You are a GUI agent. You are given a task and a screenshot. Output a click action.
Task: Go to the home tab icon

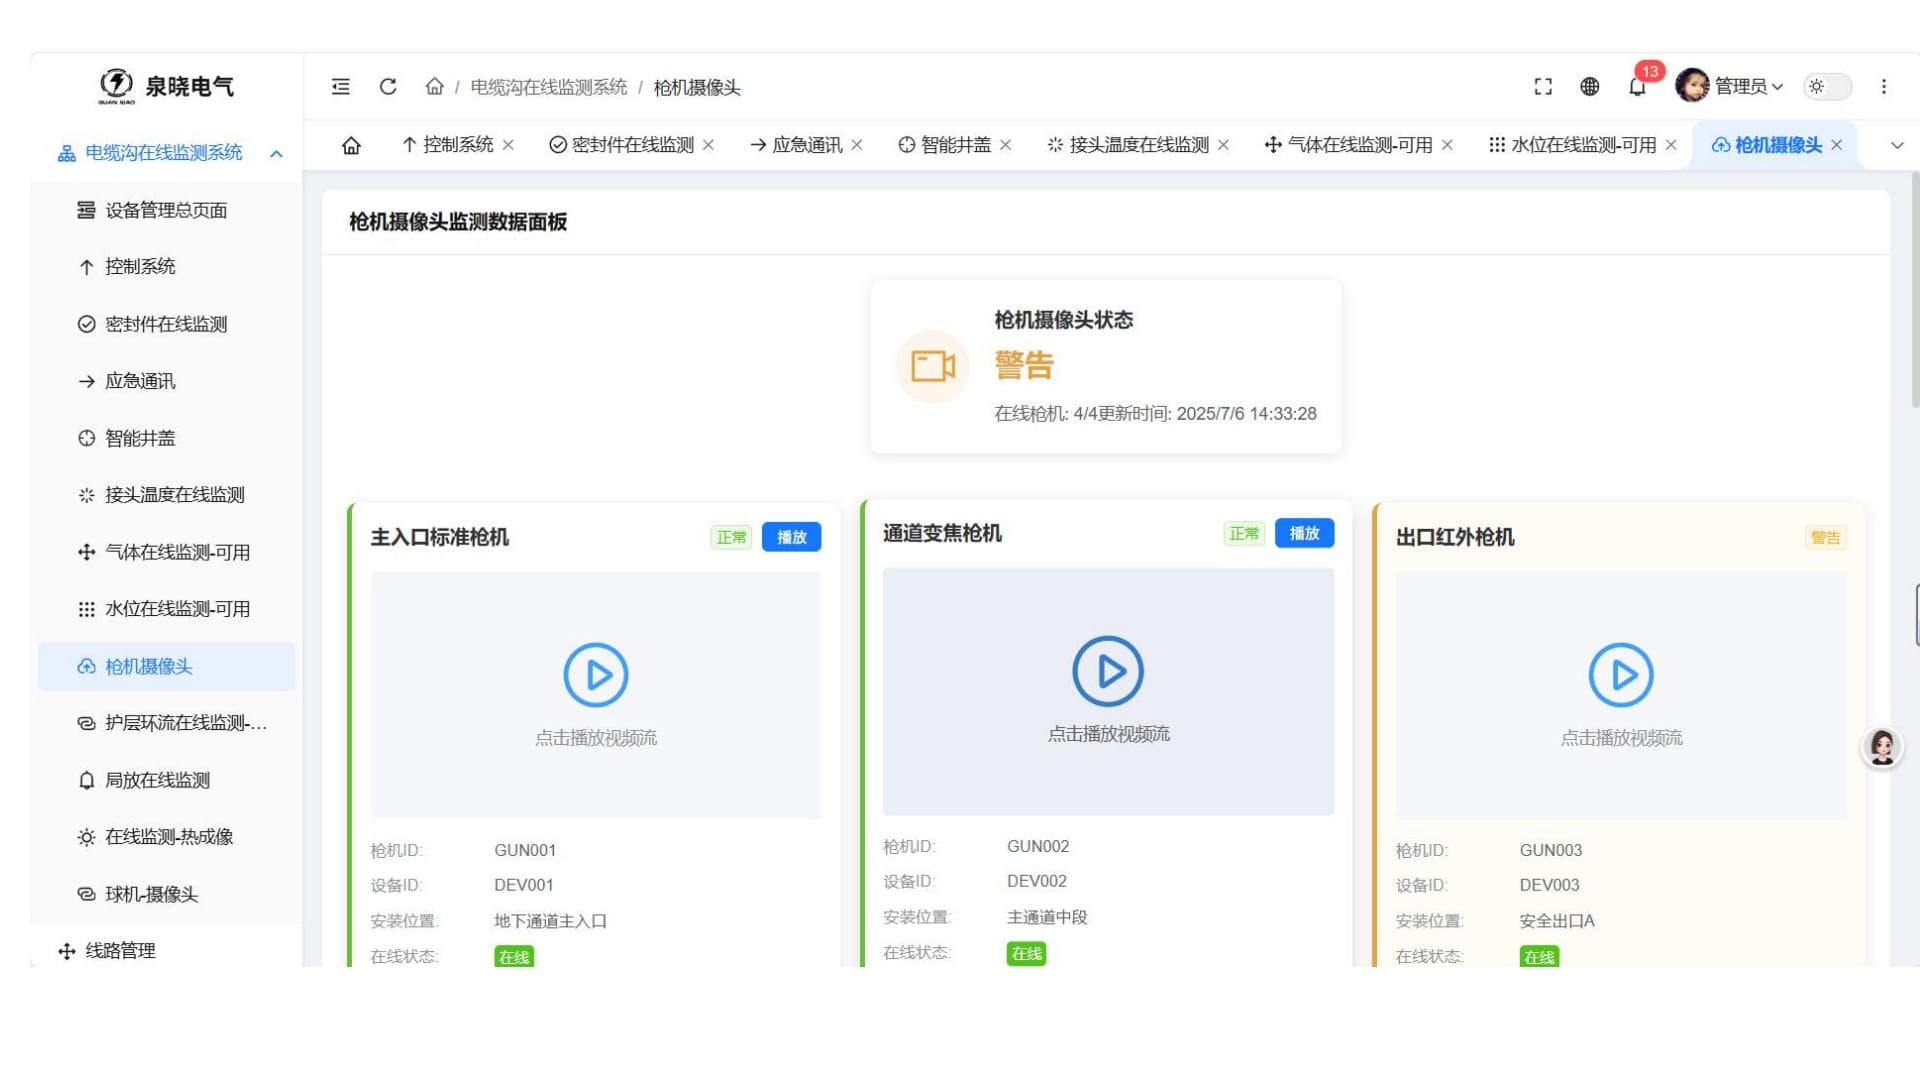(351, 146)
